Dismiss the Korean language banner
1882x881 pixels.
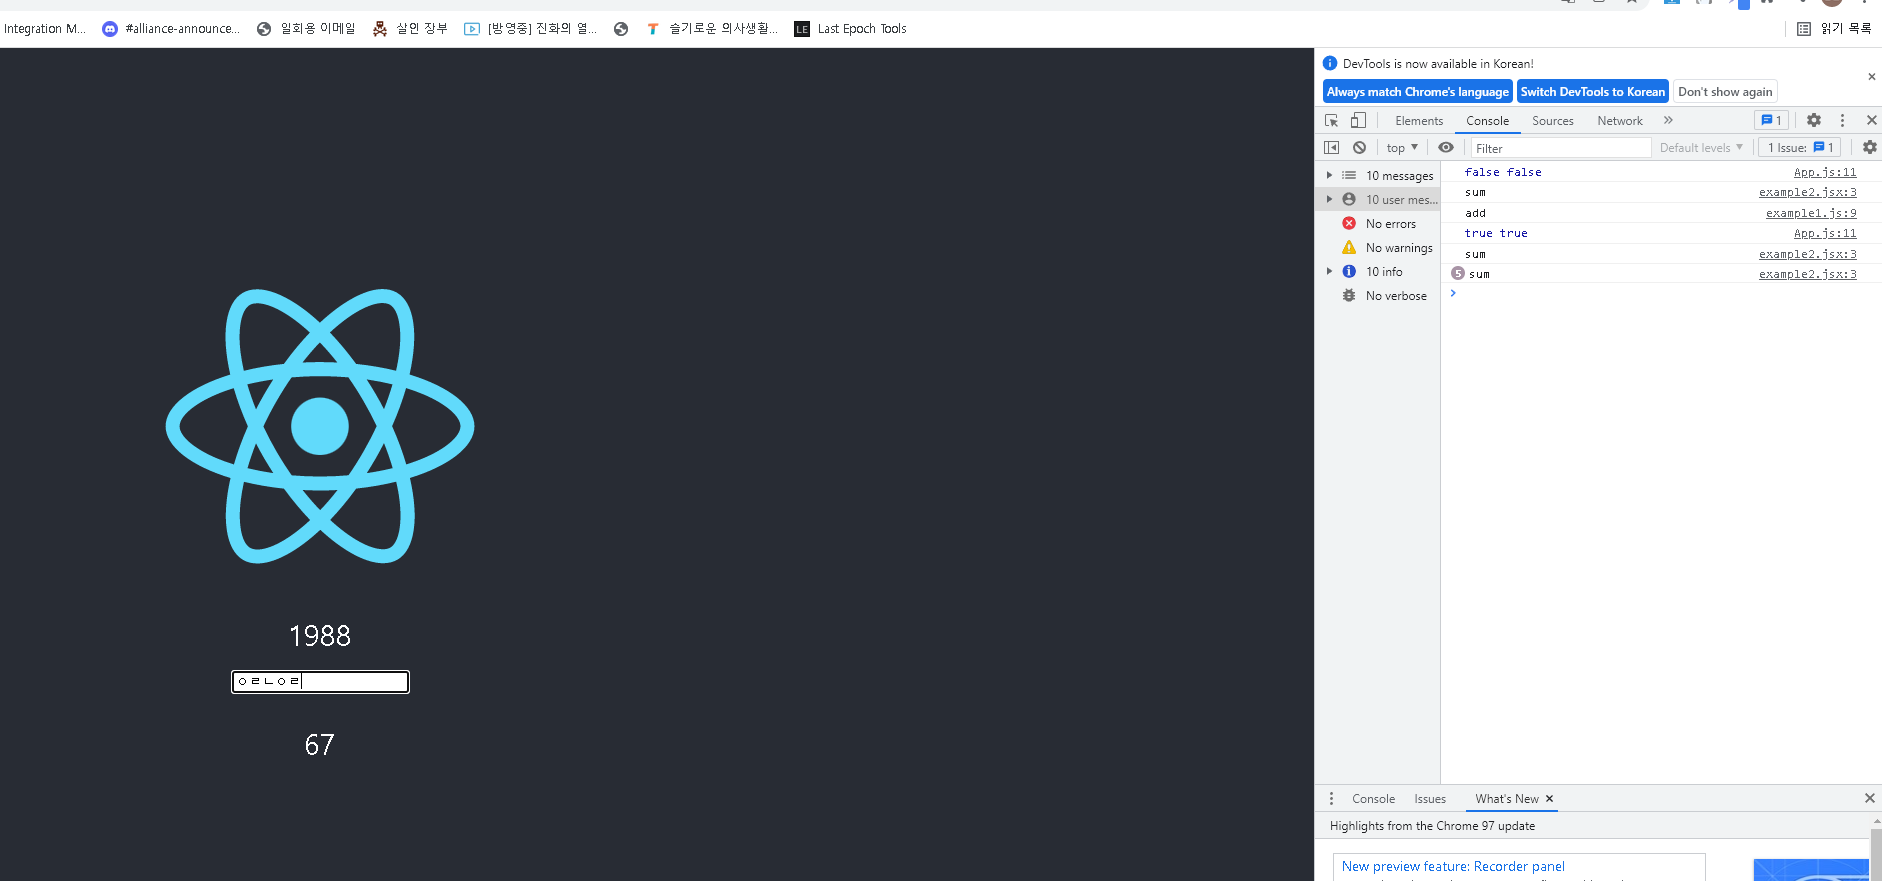click(1871, 76)
